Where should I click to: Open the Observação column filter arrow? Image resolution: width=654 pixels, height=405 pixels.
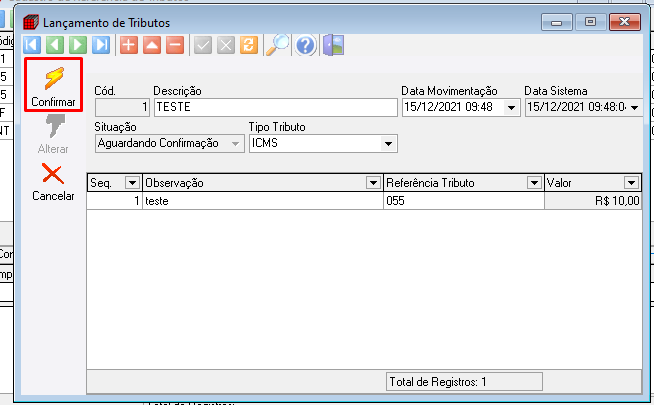[373, 183]
